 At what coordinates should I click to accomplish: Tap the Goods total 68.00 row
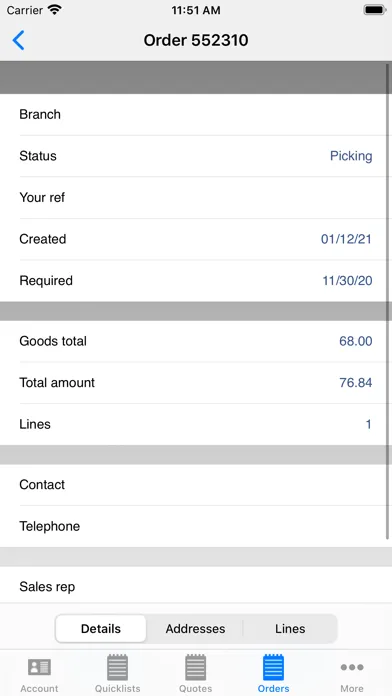tap(196, 341)
